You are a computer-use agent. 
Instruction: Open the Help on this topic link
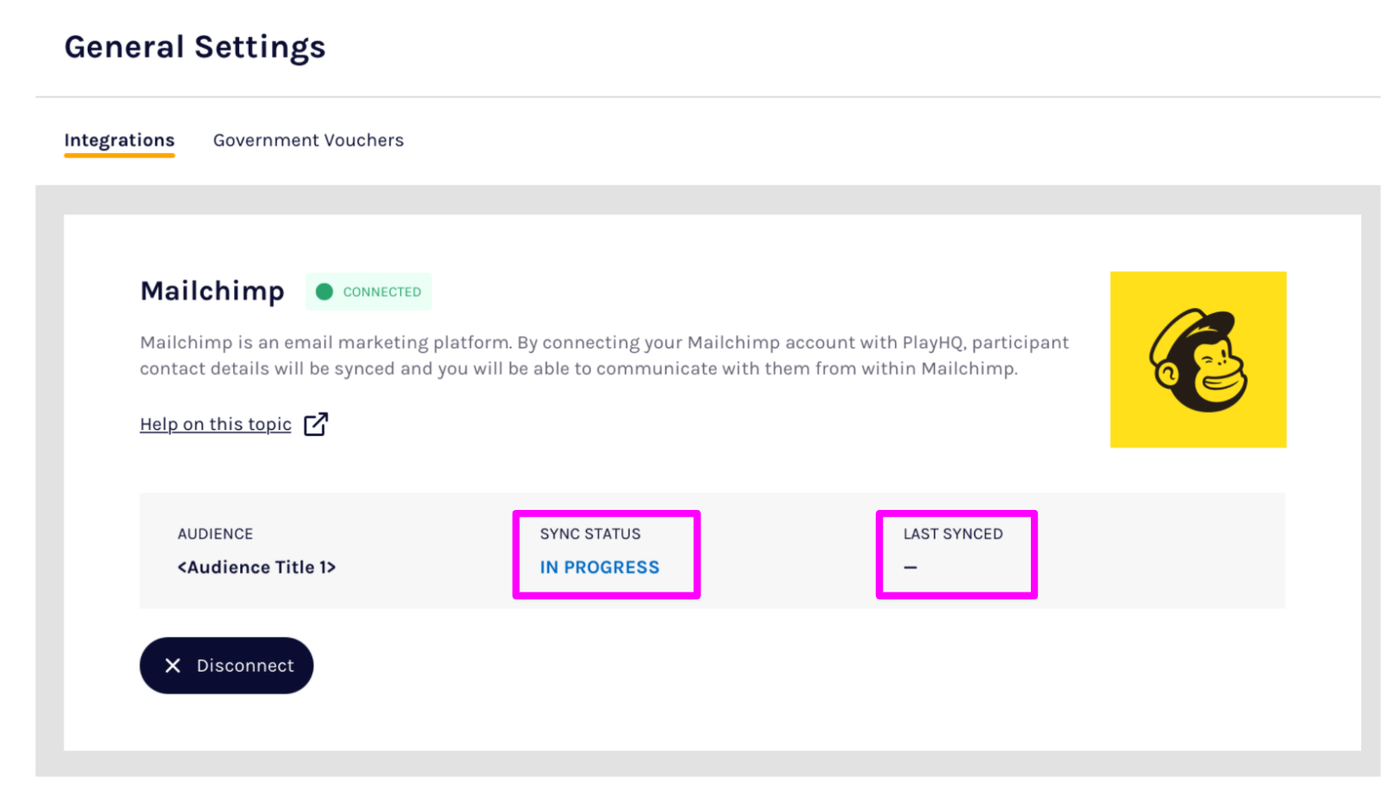click(215, 424)
